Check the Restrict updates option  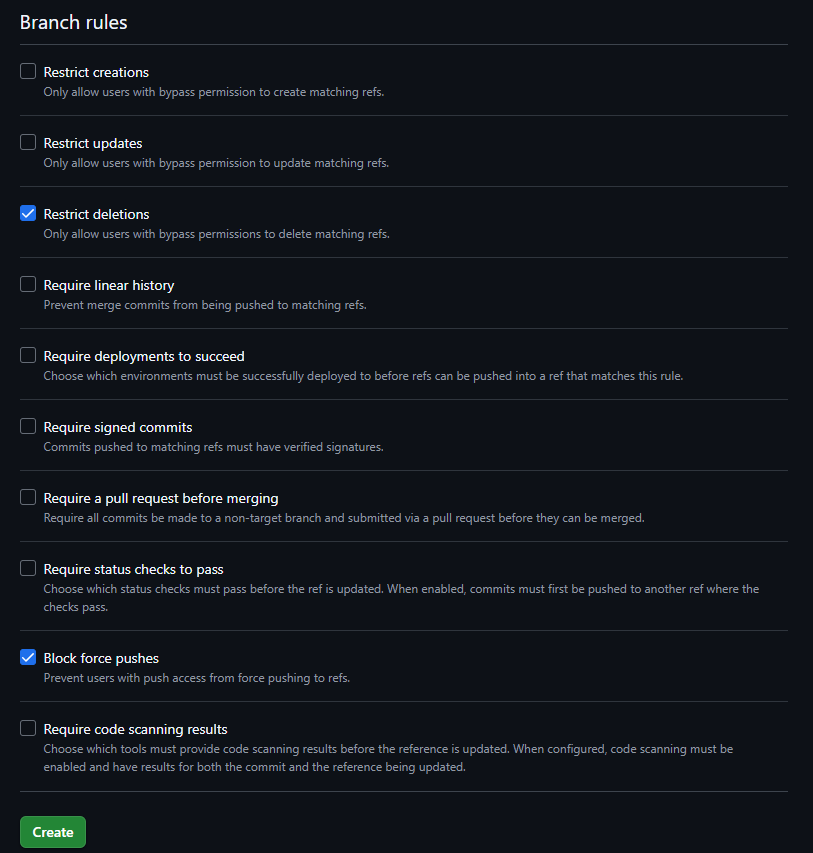tap(28, 143)
